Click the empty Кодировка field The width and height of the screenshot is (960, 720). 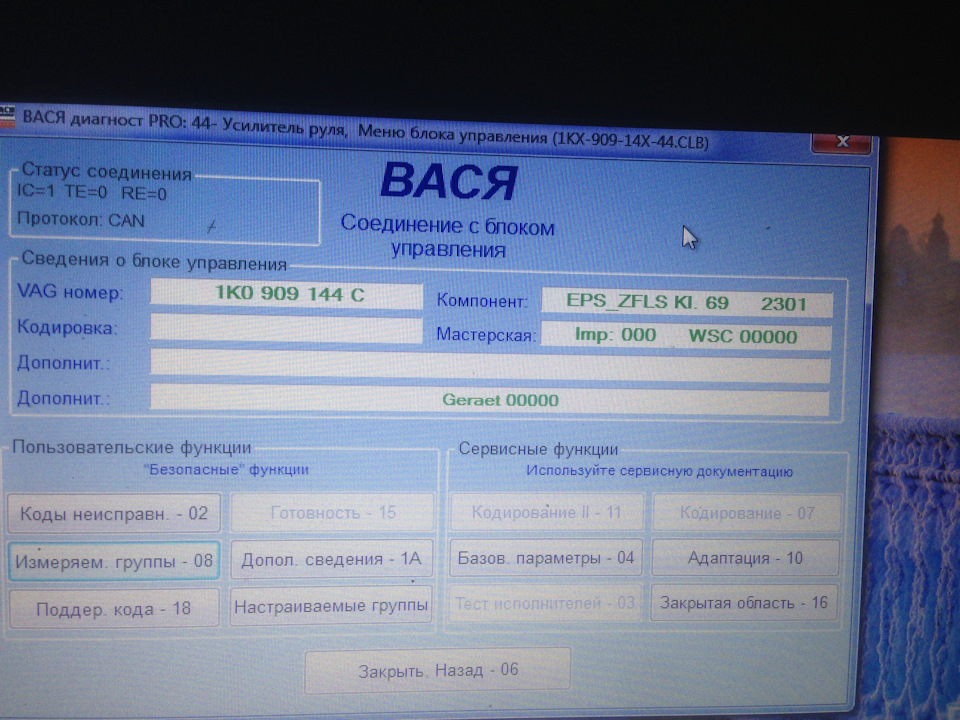point(287,329)
